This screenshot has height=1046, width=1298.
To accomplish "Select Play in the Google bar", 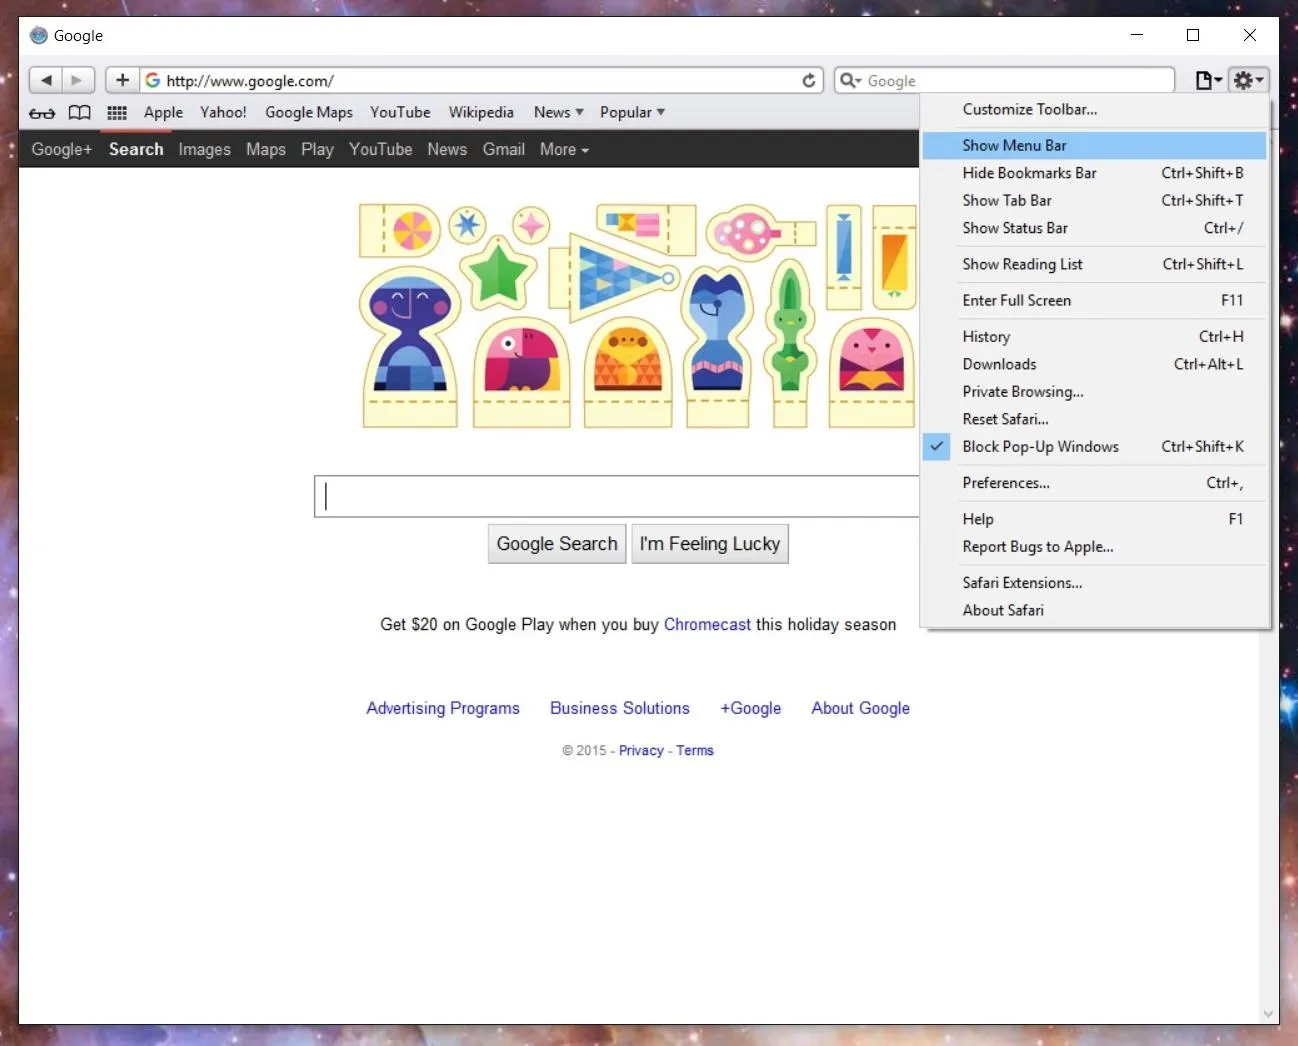I will pos(317,149).
